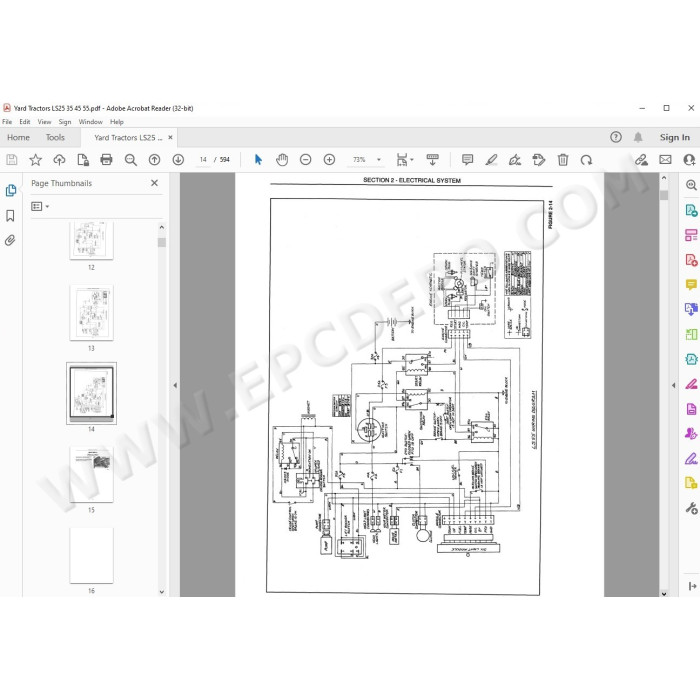Open notifications bell
This screenshot has height=700, width=700.
click(x=638, y=137)
